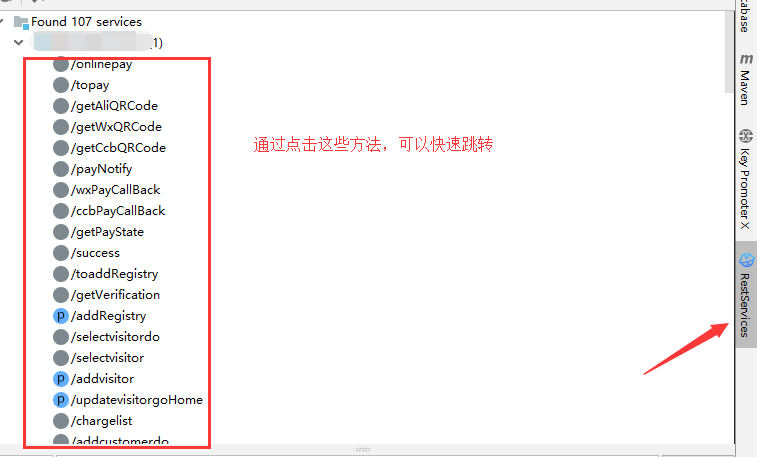Select the /payNotify service entry
This screenshot has width=757, height=457.
click(101, 169)
